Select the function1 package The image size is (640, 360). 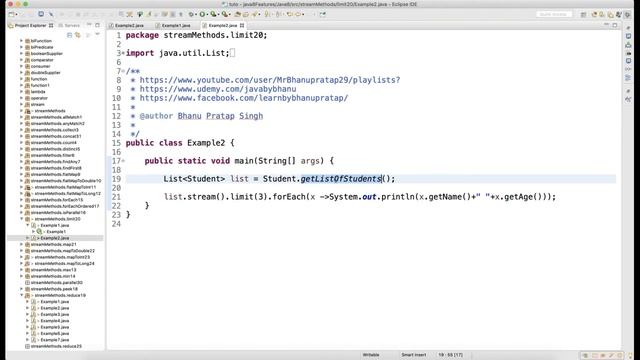[x=40, y=85]
